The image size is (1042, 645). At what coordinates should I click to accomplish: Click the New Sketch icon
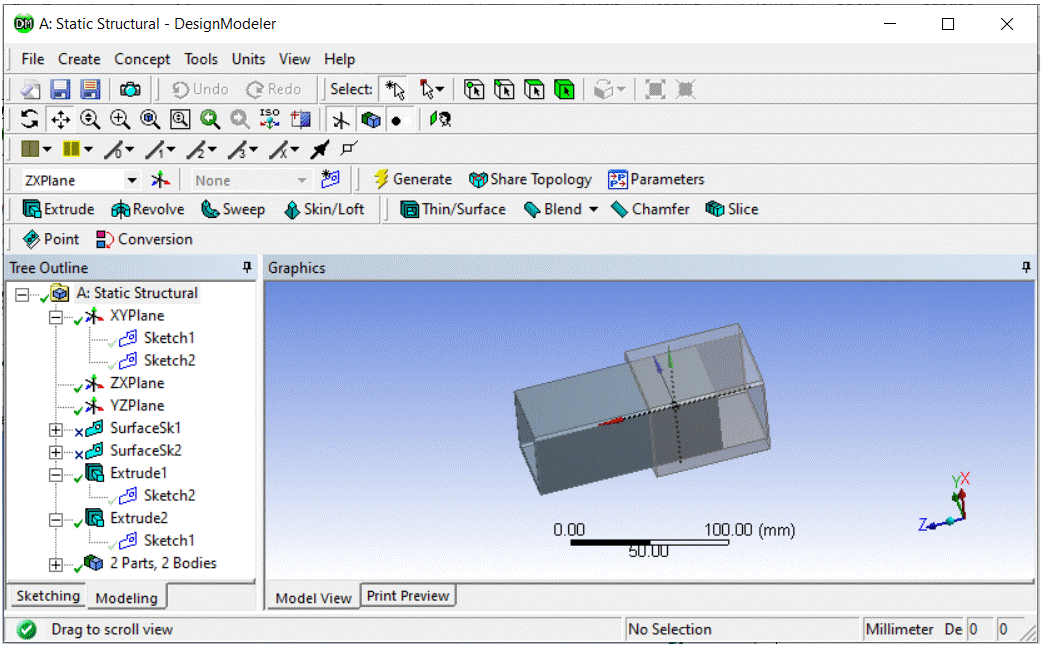pos(330,179)
